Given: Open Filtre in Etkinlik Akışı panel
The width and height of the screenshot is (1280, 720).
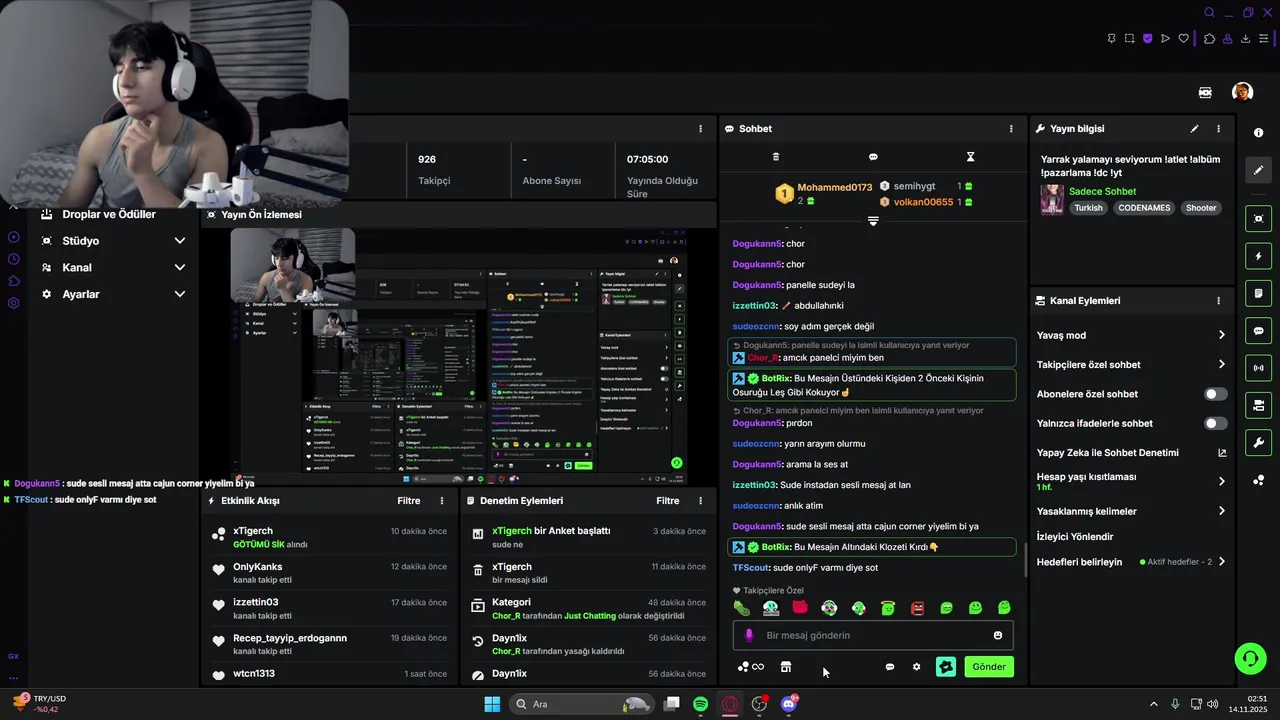Looking at the screenshot, I should tap(408, 501).
